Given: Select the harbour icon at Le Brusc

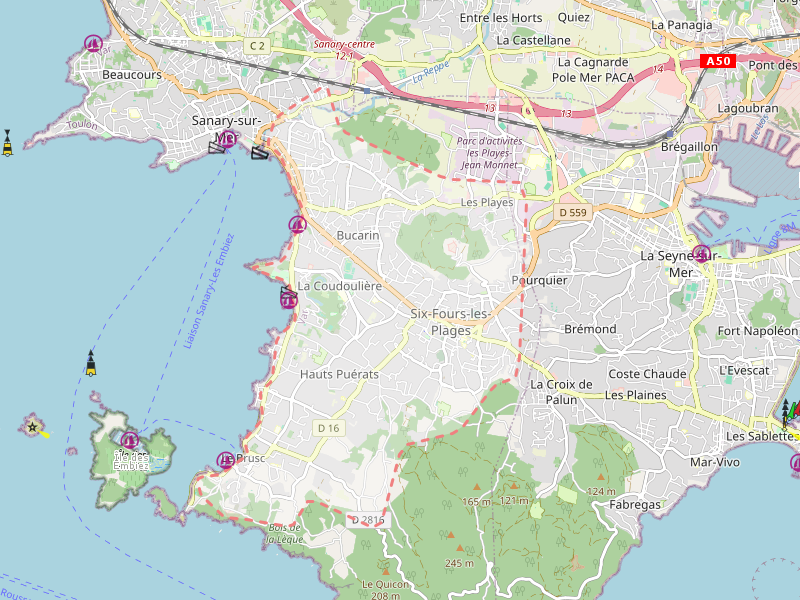Looking at the screenshot, I should coord(226,460).
